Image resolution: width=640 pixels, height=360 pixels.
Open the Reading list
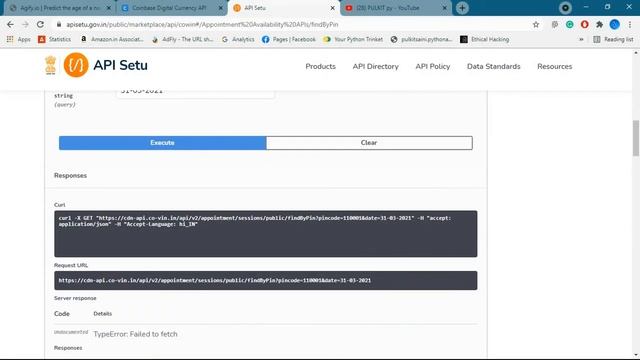pos(613,40)
